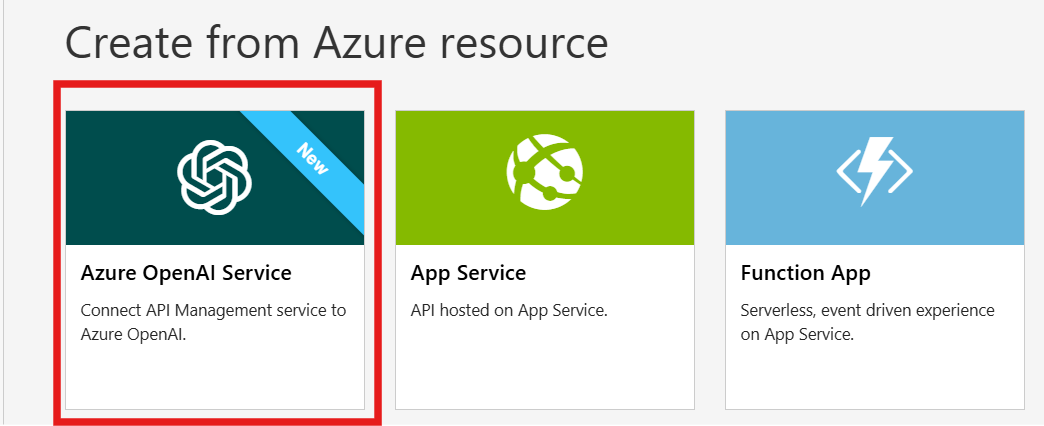Select the App Service title
1044x426 pixels.
pyautogui.click(x=468, y=273)
